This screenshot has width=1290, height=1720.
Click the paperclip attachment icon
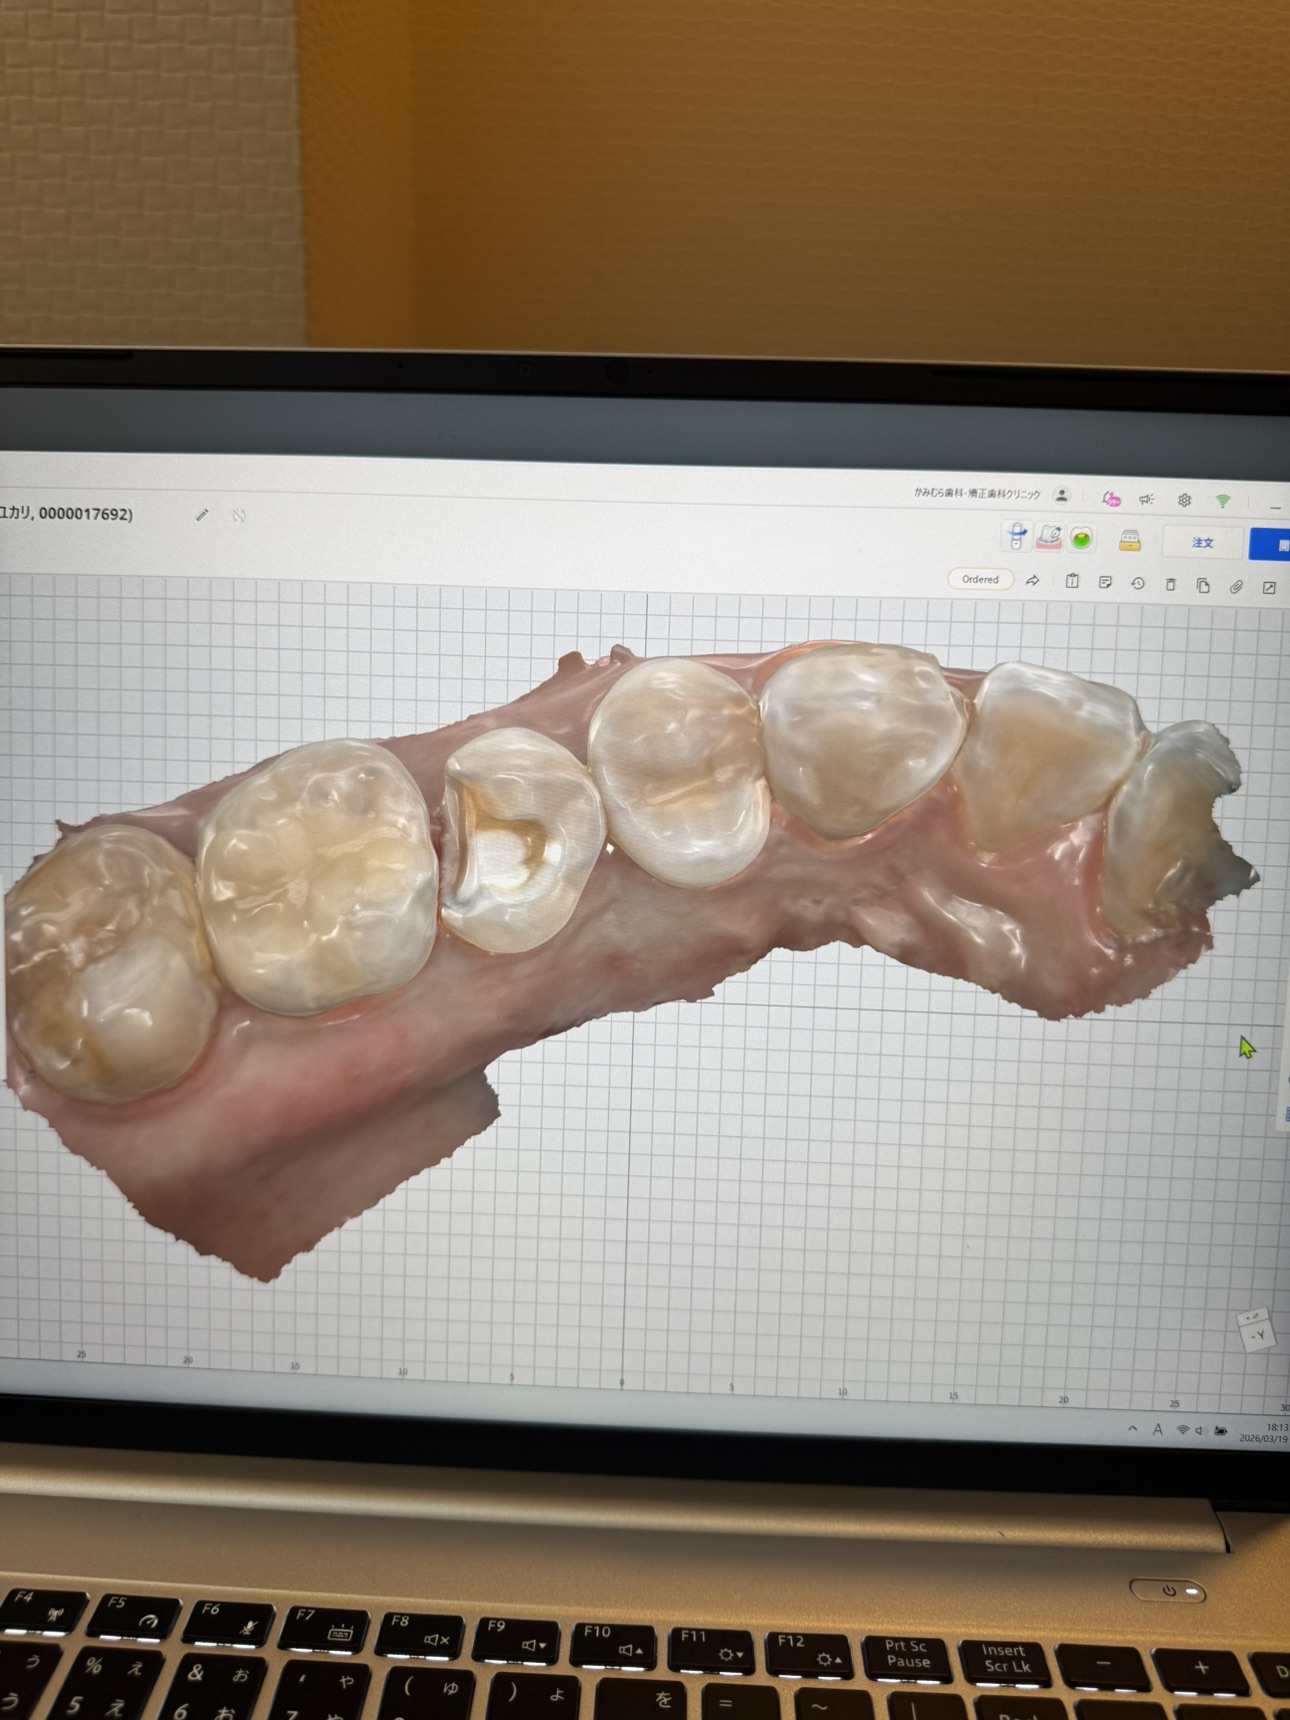tap(1236, 586)
